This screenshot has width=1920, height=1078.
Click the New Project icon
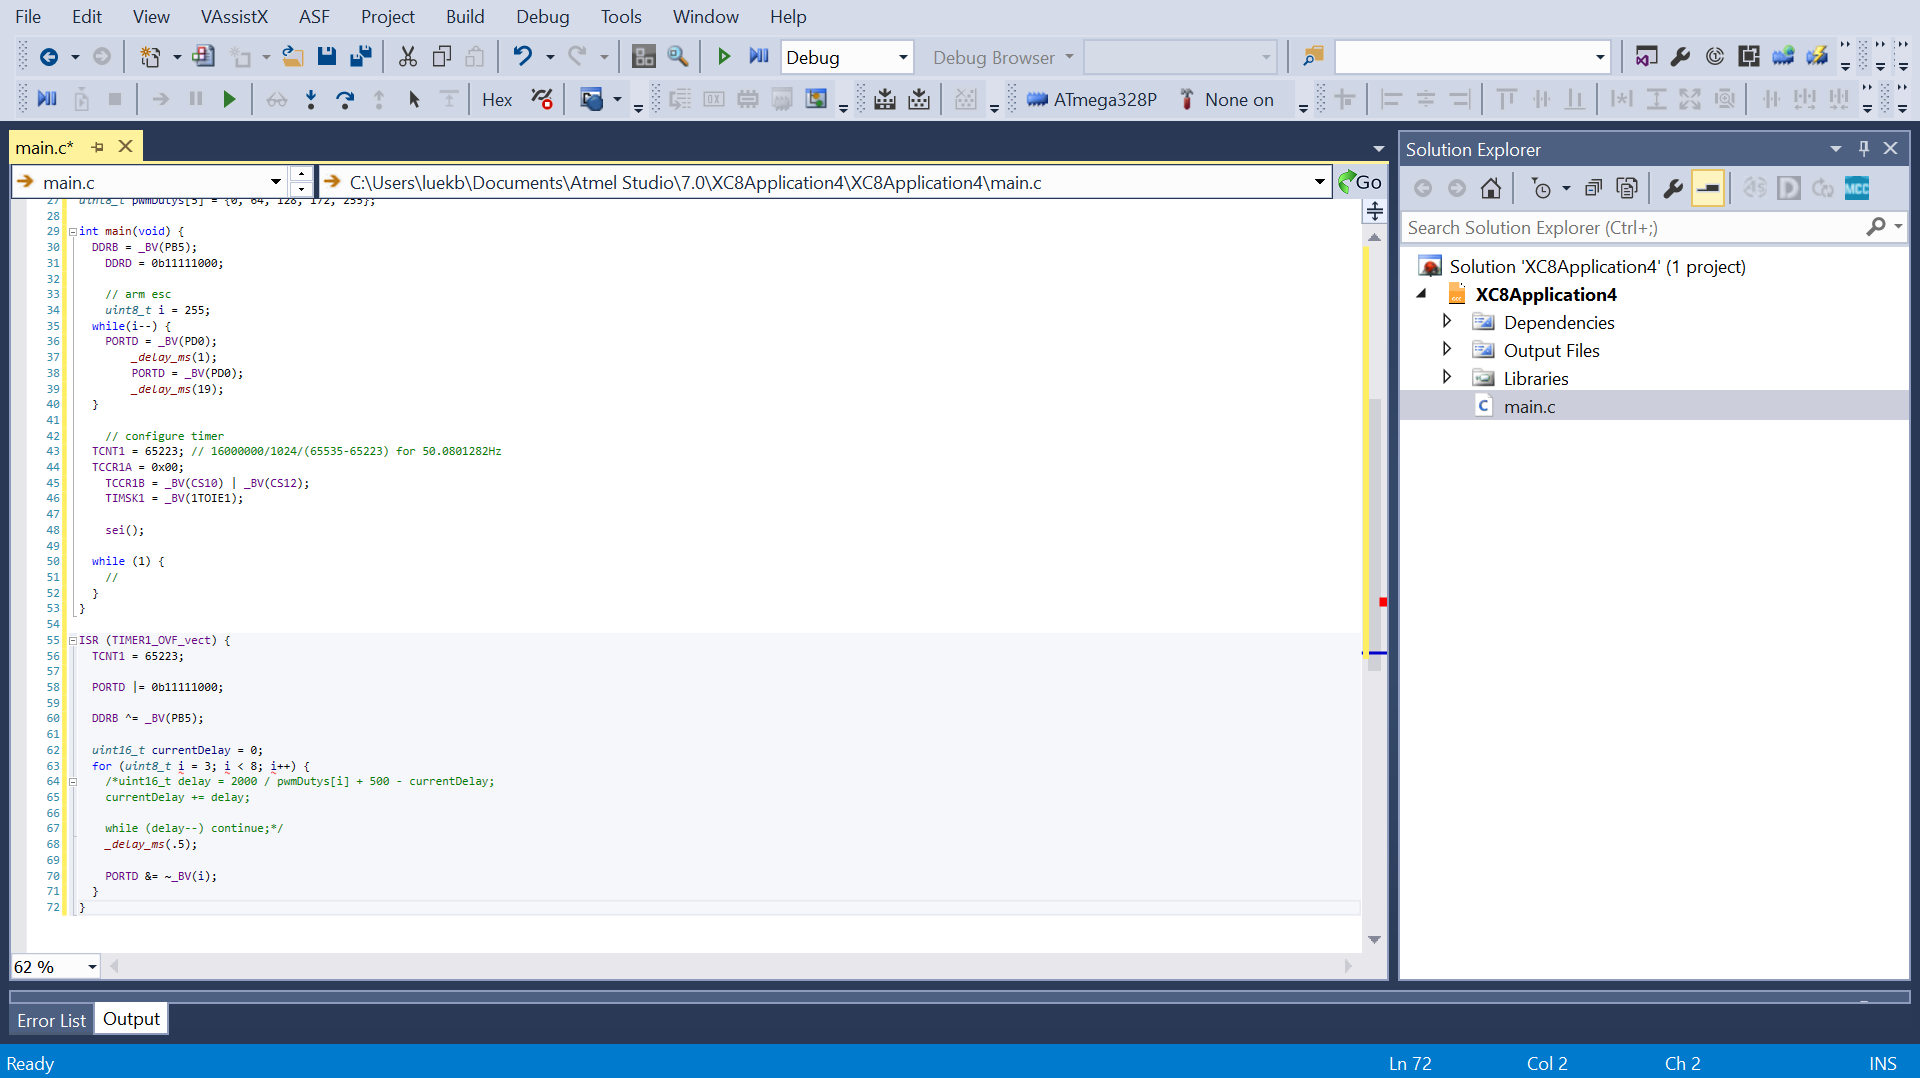[150, 57]
